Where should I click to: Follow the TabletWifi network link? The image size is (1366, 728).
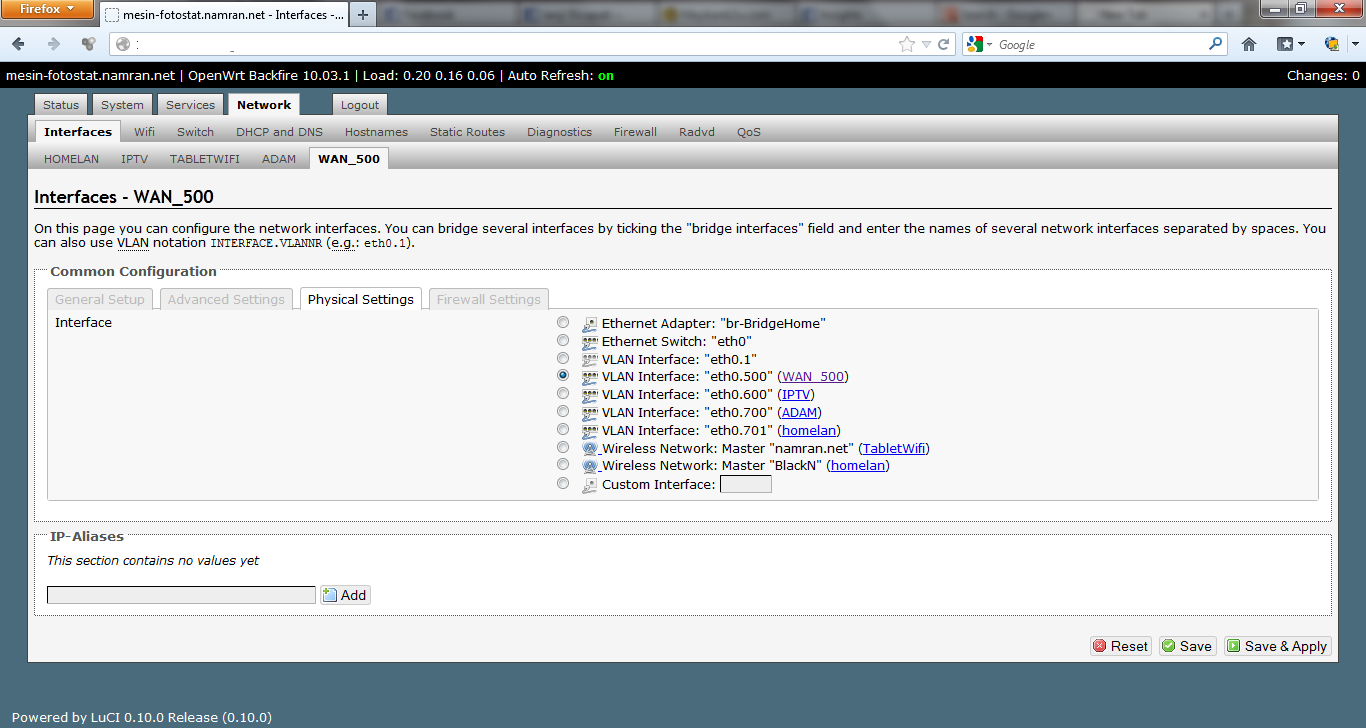pos(894,448)
